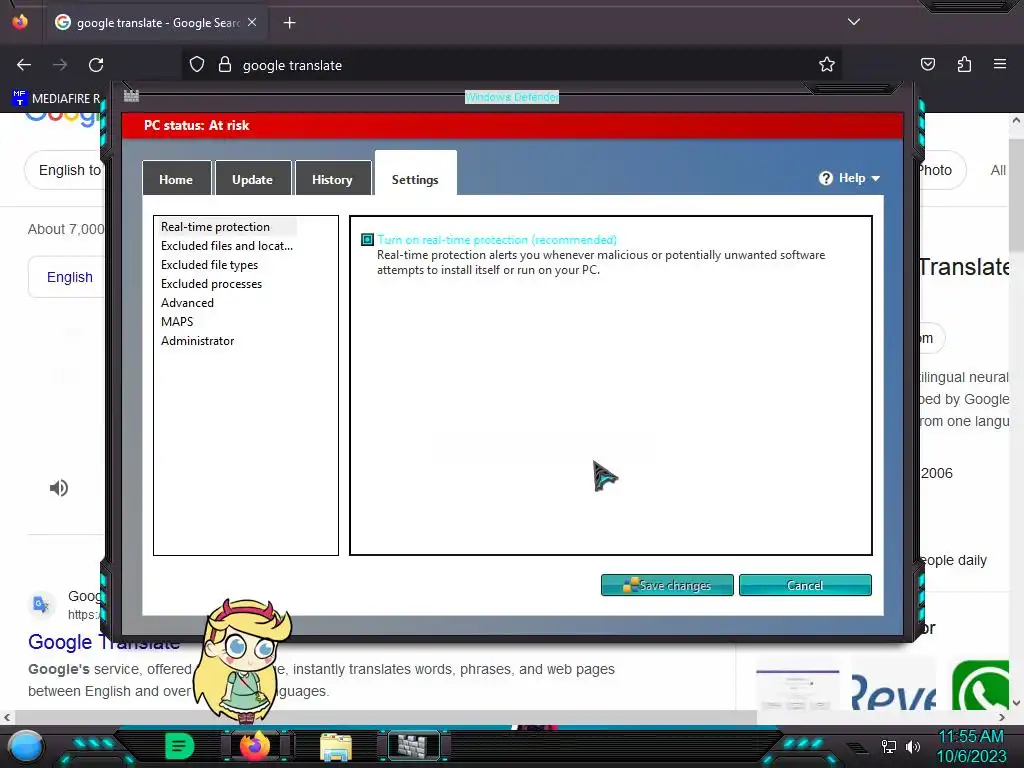Click the Firefox forward arrow
The image size is (1024, 768).
(x=60, y=65)
